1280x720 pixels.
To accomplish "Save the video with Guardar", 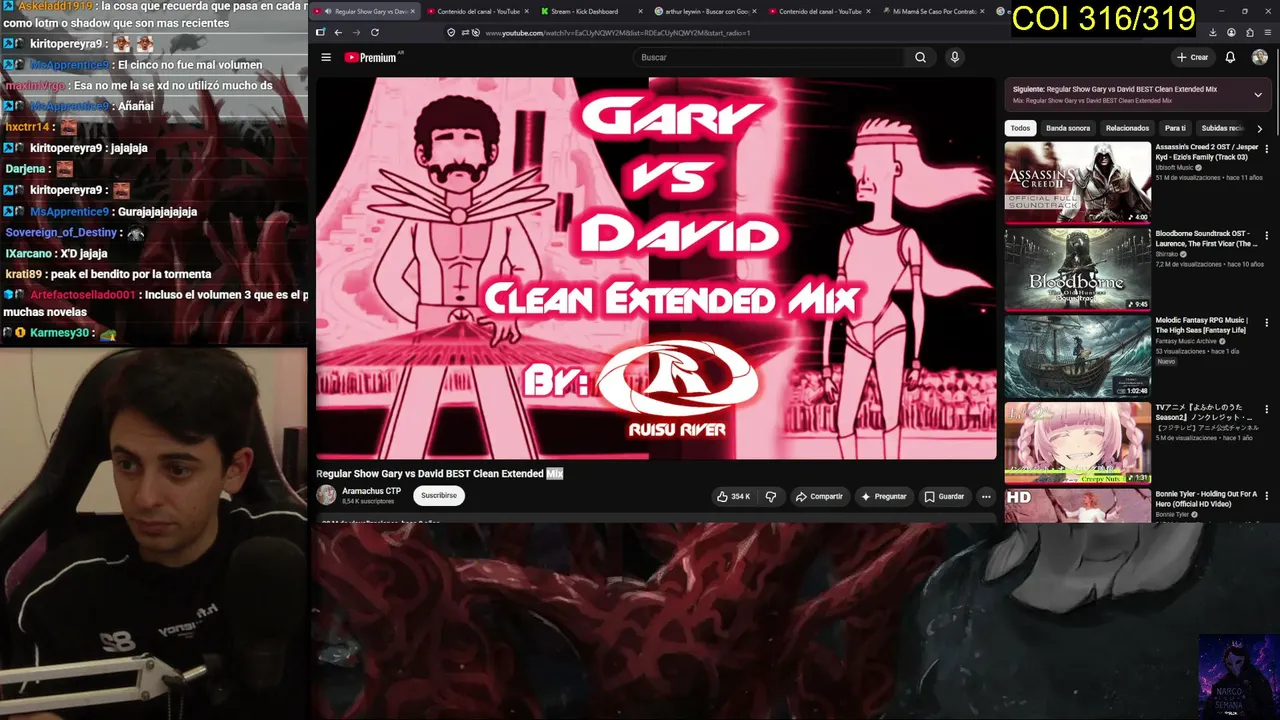I will pos(944,496).
